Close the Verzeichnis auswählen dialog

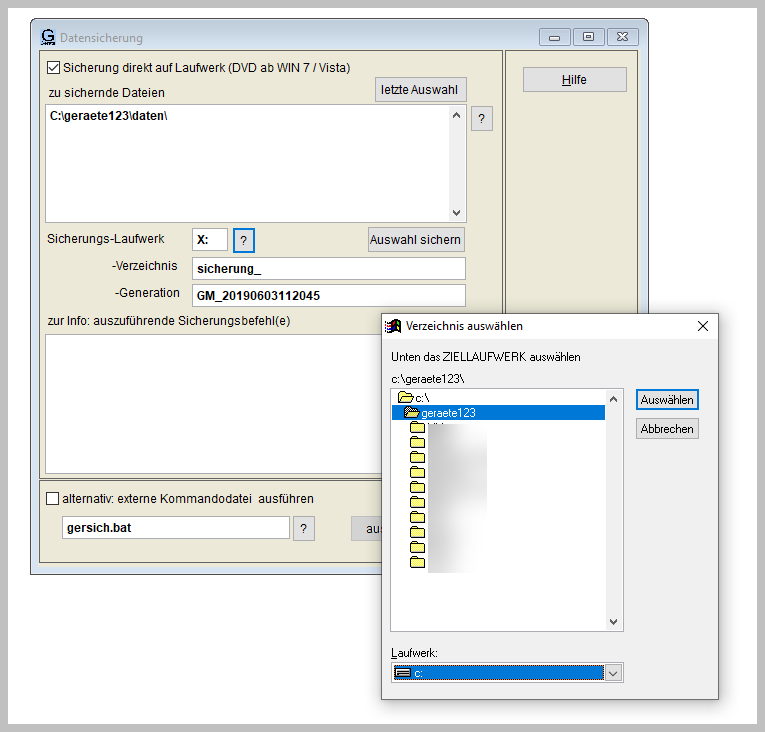click(702, 326)
